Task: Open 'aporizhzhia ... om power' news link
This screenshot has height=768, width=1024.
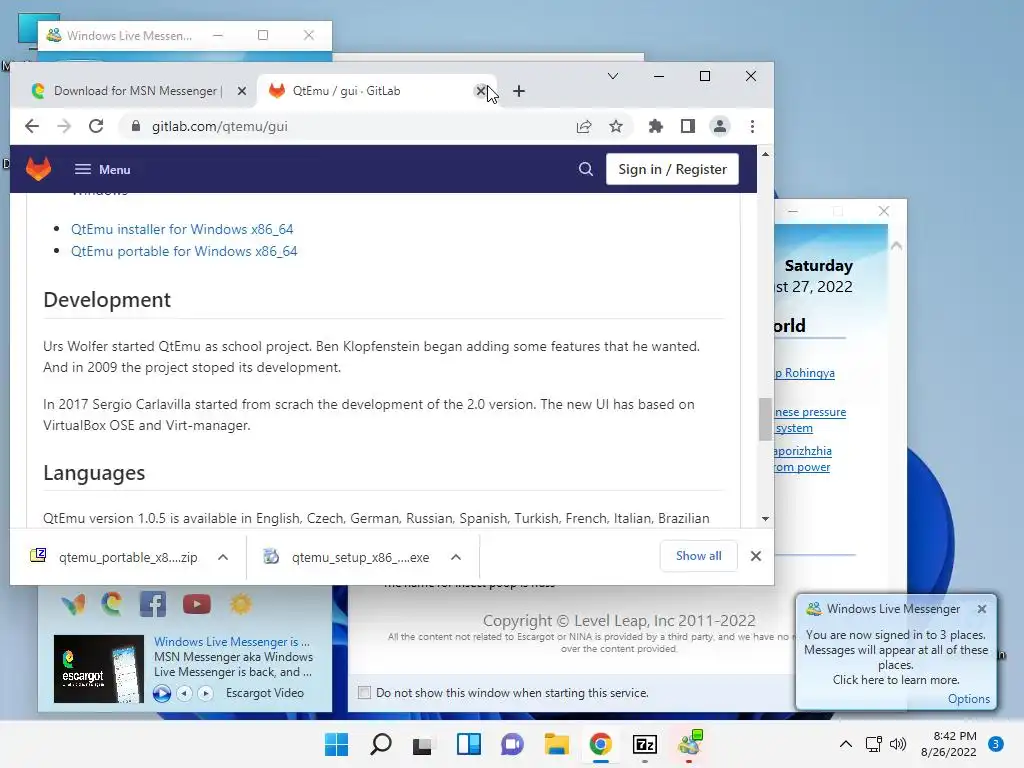Action: (803, 458)
